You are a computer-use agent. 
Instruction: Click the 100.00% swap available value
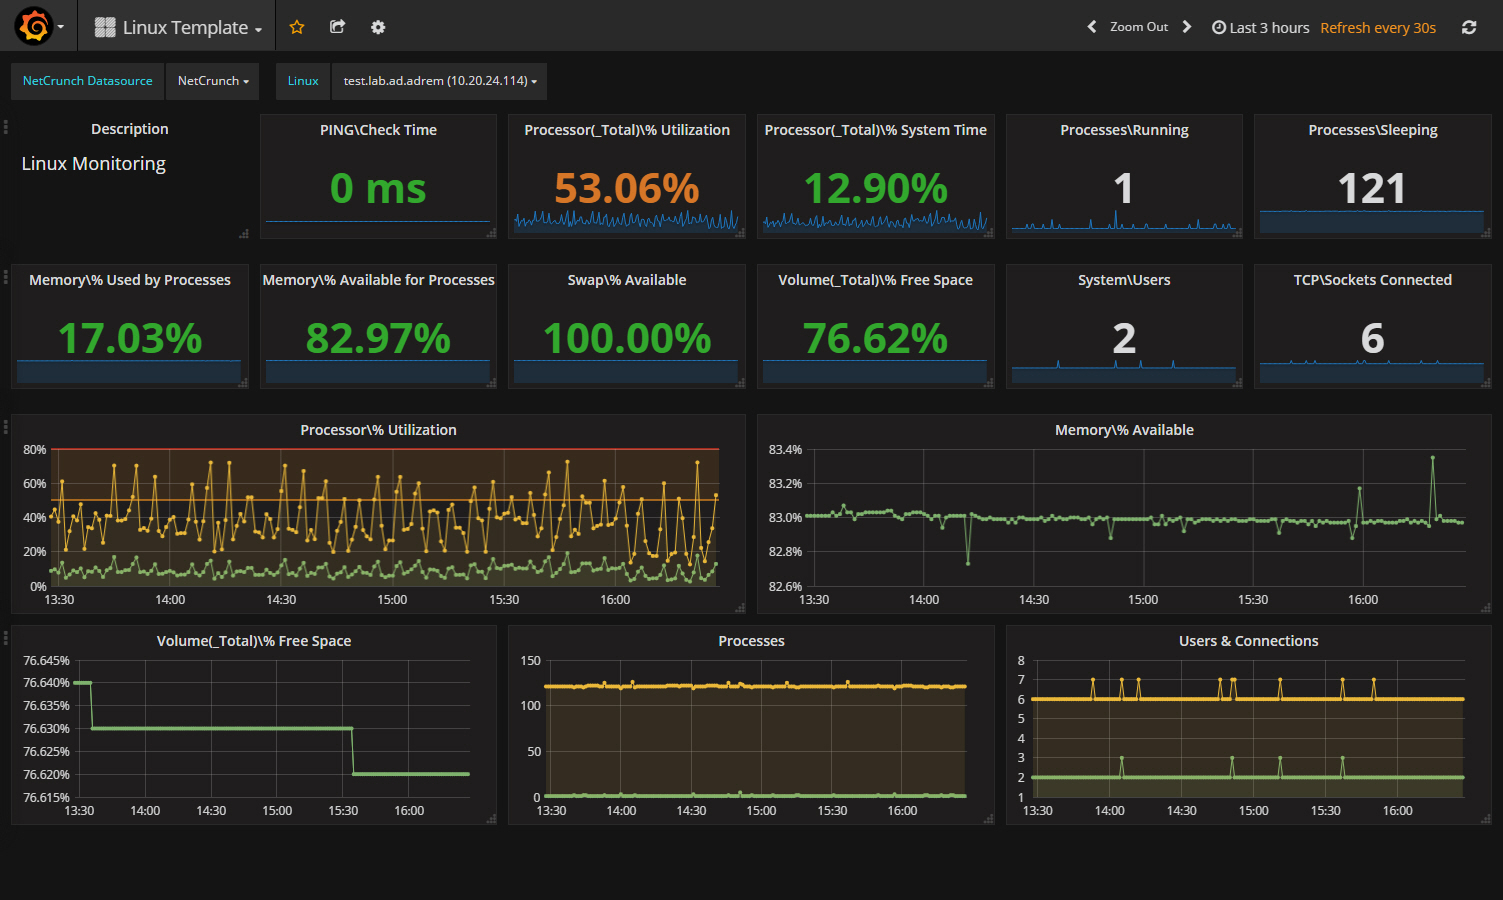tap(627, 338)
